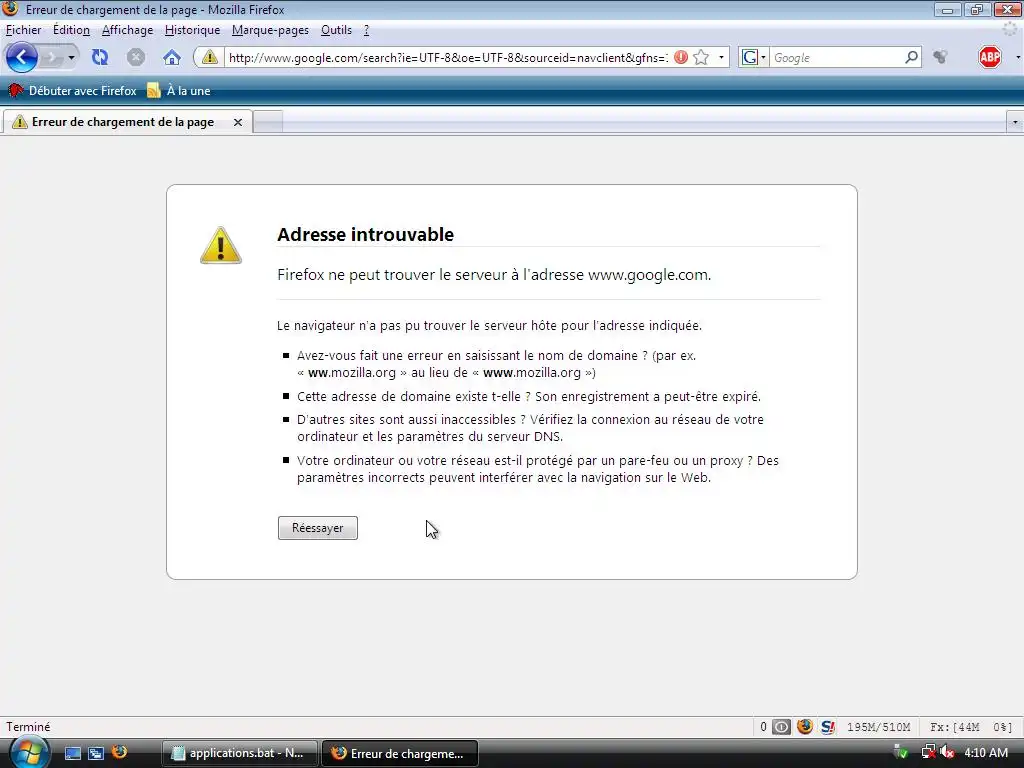Open the Historique menu
The width and height of the screenshot is (1024, 768).
point(192,30)
